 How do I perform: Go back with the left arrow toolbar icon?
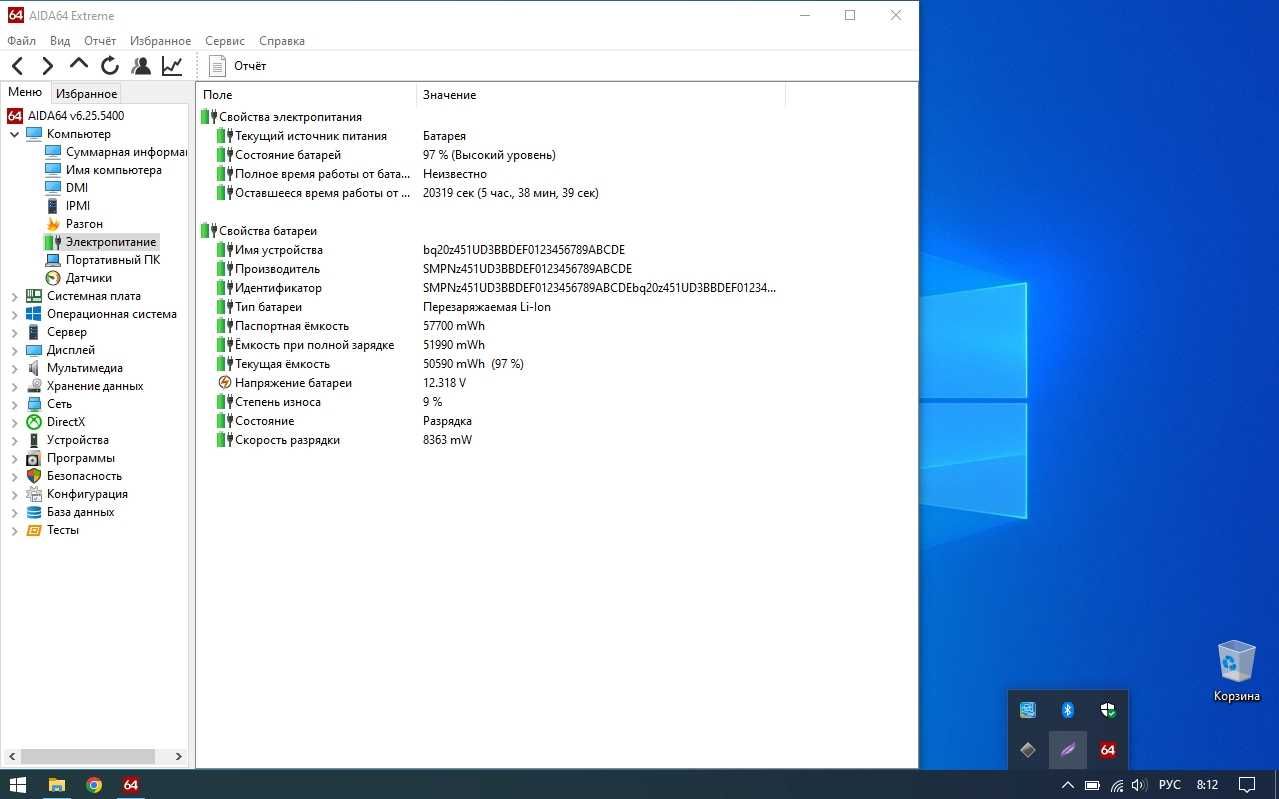(x=18, y=66)
